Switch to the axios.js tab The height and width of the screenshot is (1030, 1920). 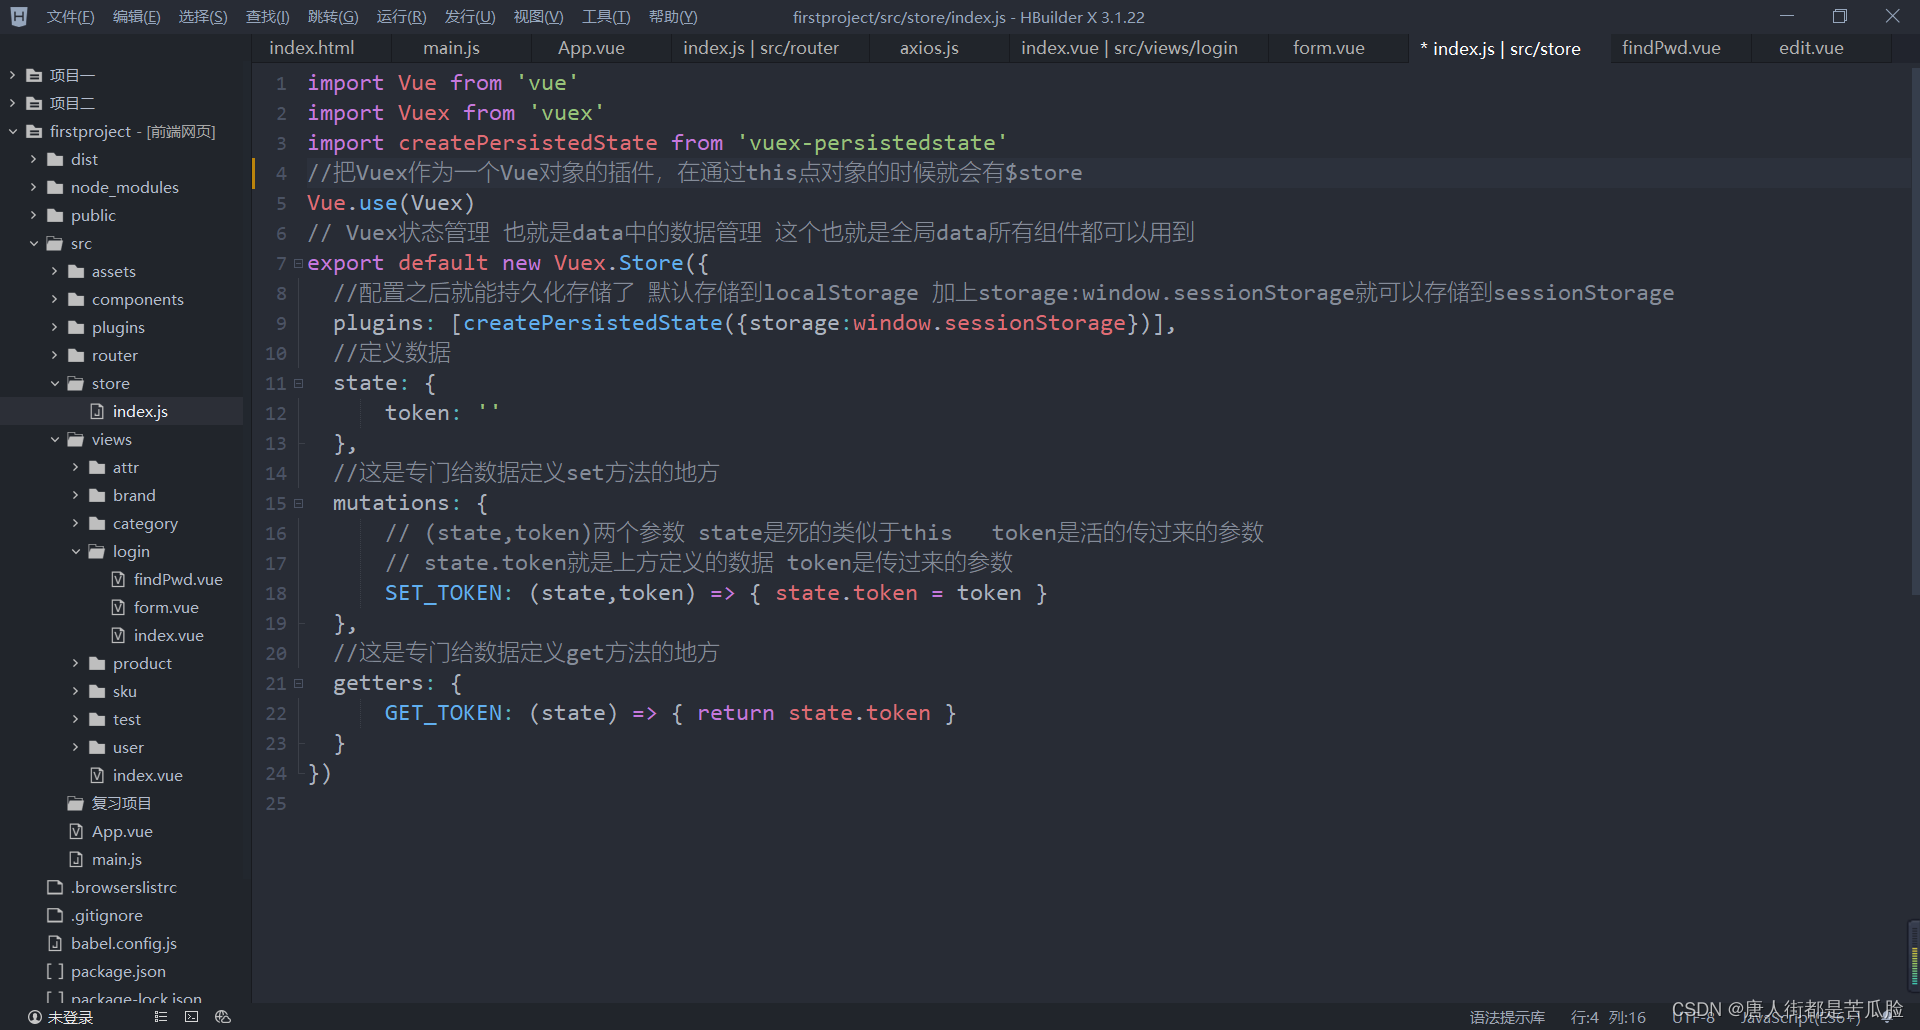click(x=929, y=48)
